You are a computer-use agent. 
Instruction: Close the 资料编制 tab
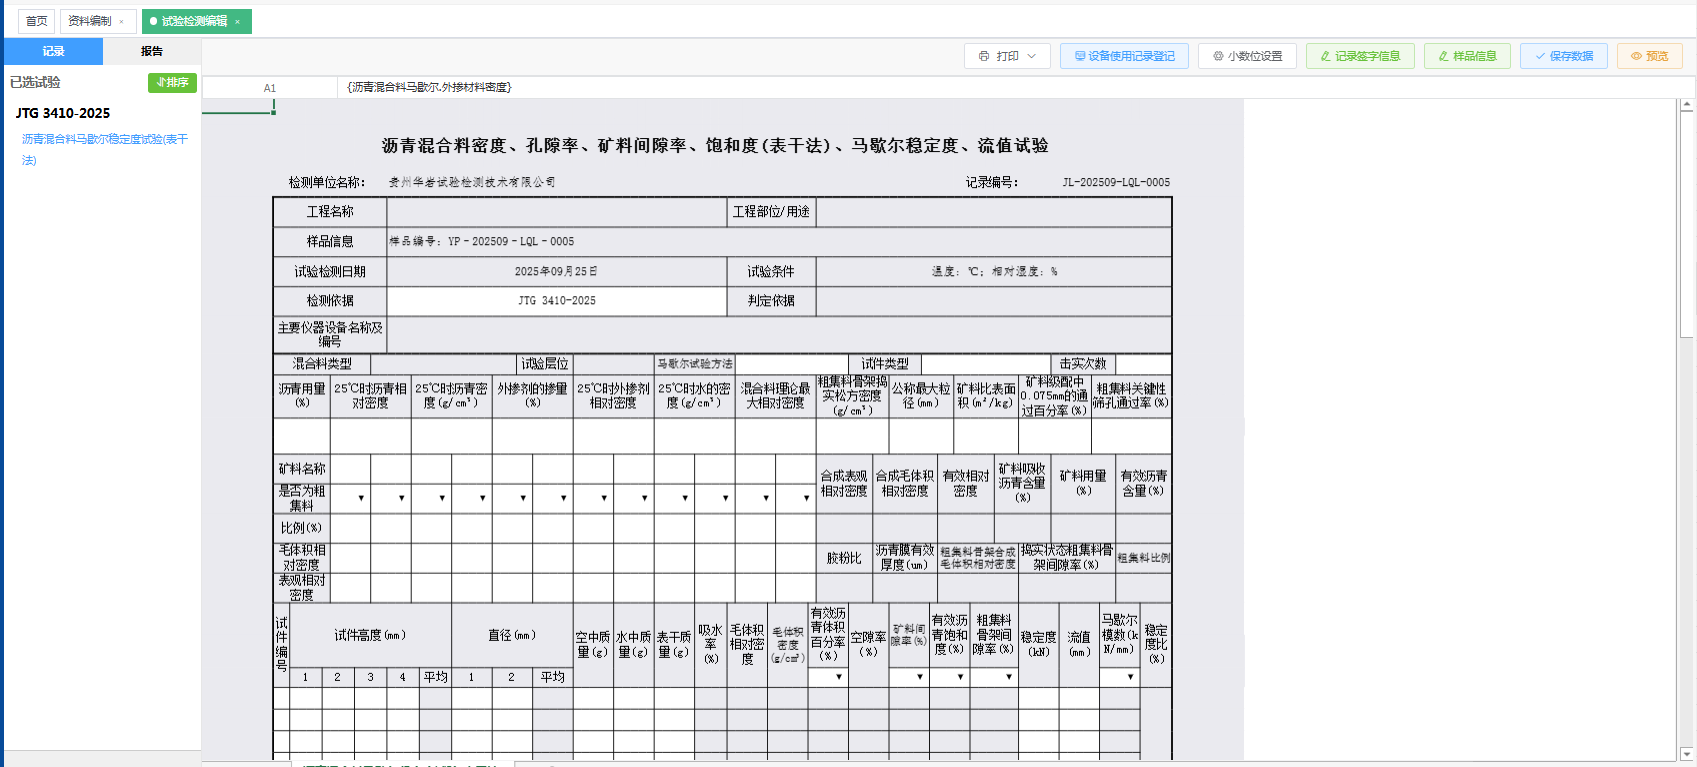click(122, 21)
